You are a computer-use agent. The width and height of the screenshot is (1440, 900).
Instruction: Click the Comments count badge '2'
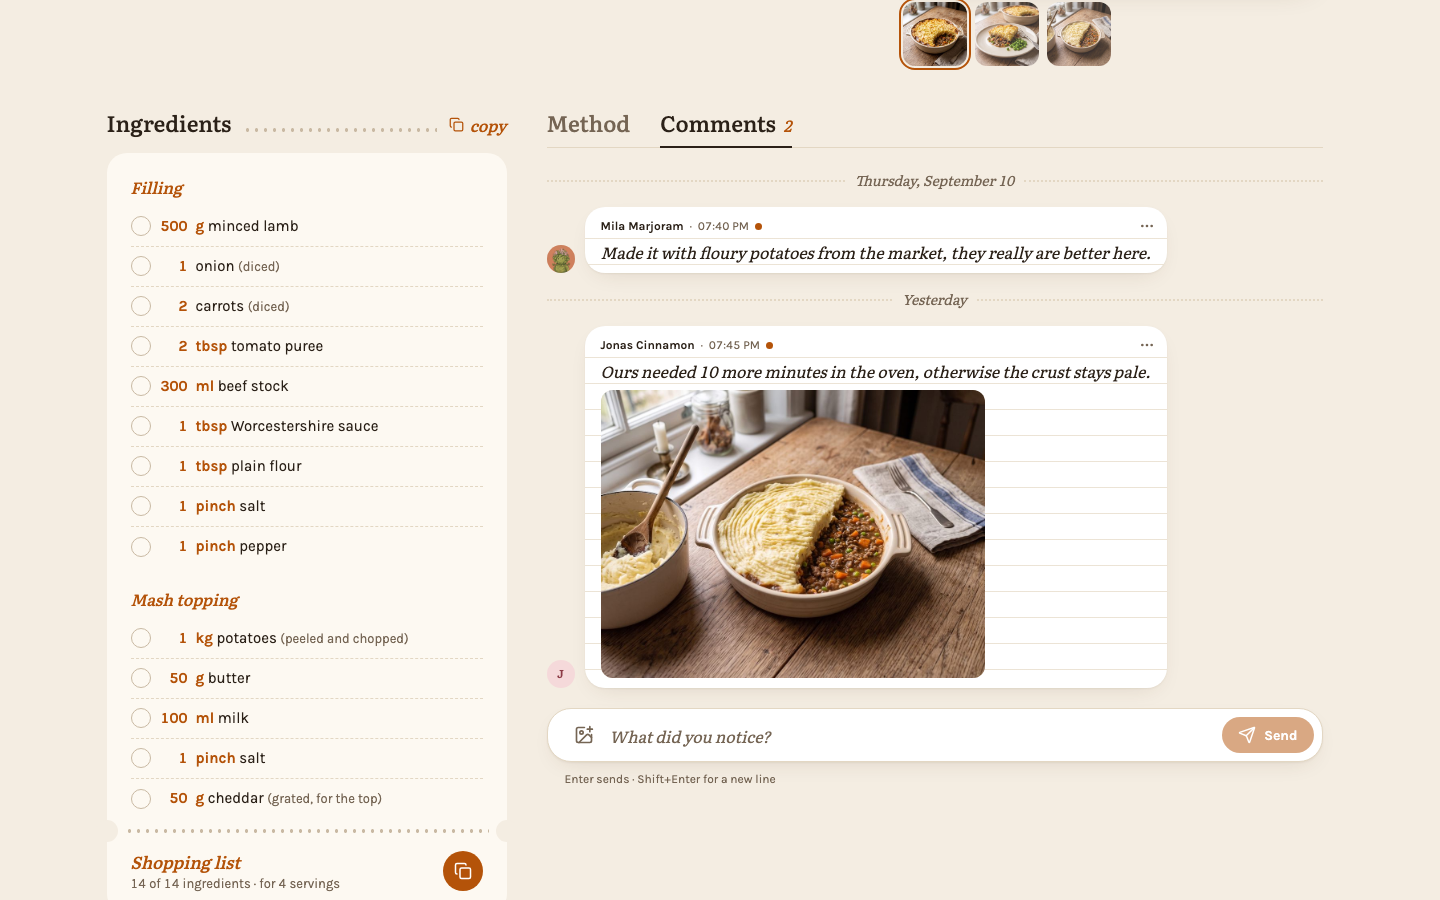click(788, 126)
